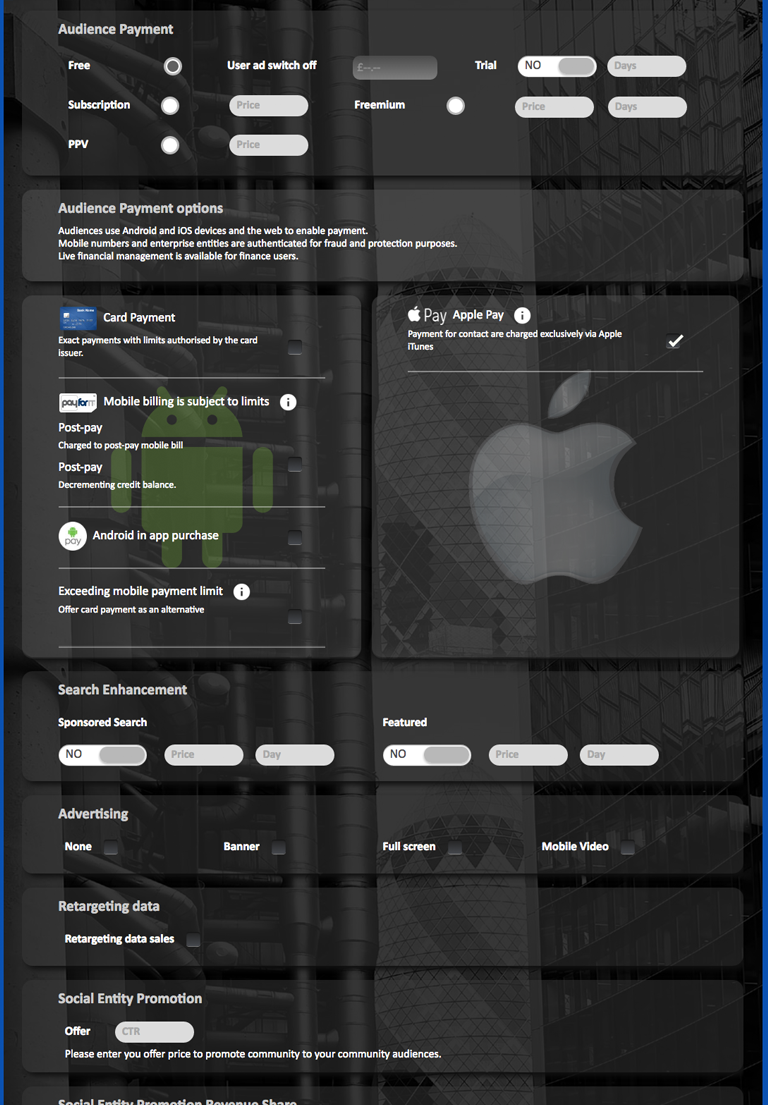Viewport: 768px width, 1105px height.
Task: Click the Freemium Days field
Action: click(x=648, y=107)
